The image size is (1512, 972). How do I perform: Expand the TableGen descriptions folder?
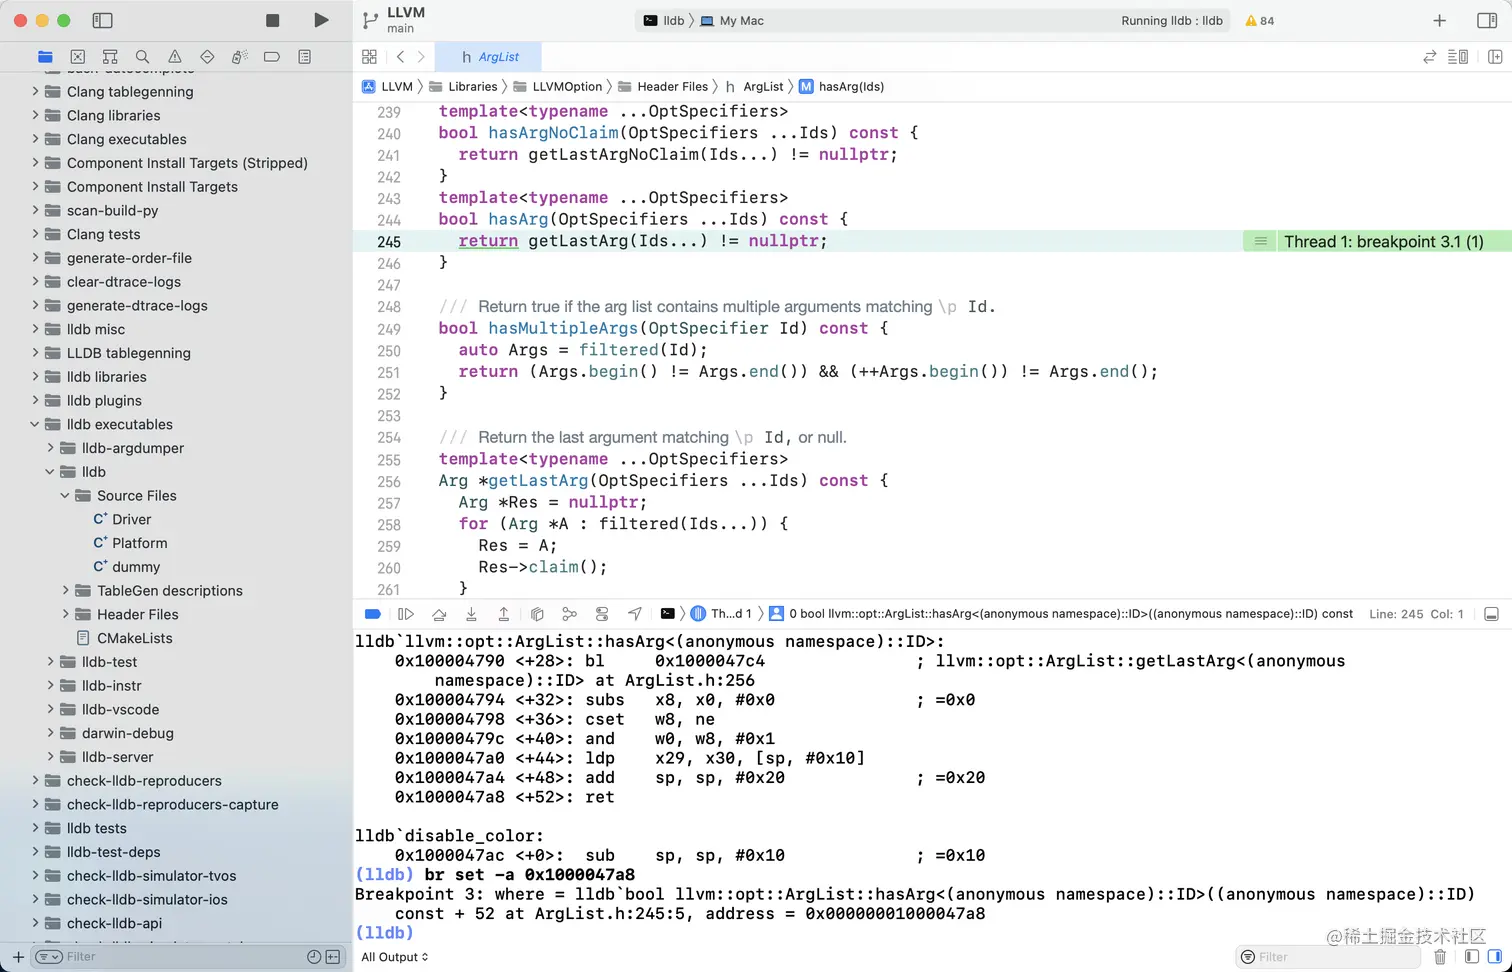click(x=65, y=591)
